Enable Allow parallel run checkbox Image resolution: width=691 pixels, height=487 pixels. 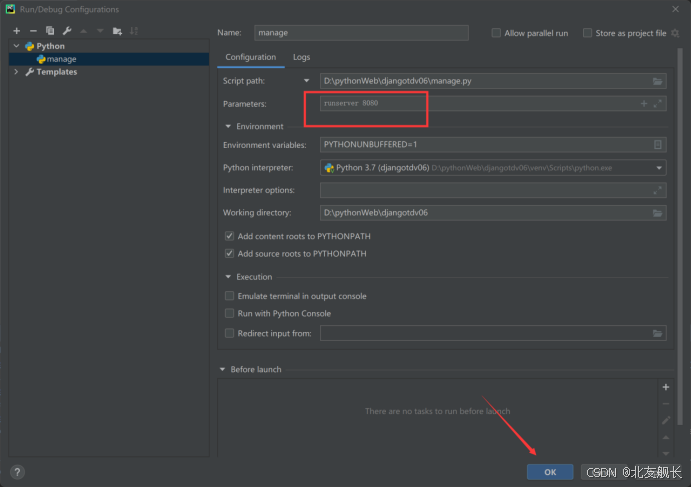coord(496,33)
